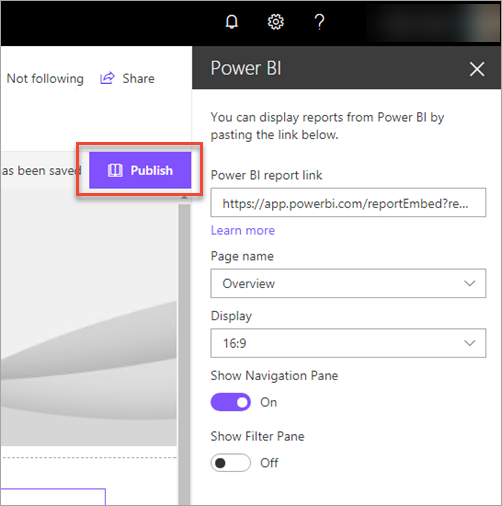The height and width of the screenshot is (506, 502).
Task: Click the 'as been saved' status message
Action: coord(41,171)
